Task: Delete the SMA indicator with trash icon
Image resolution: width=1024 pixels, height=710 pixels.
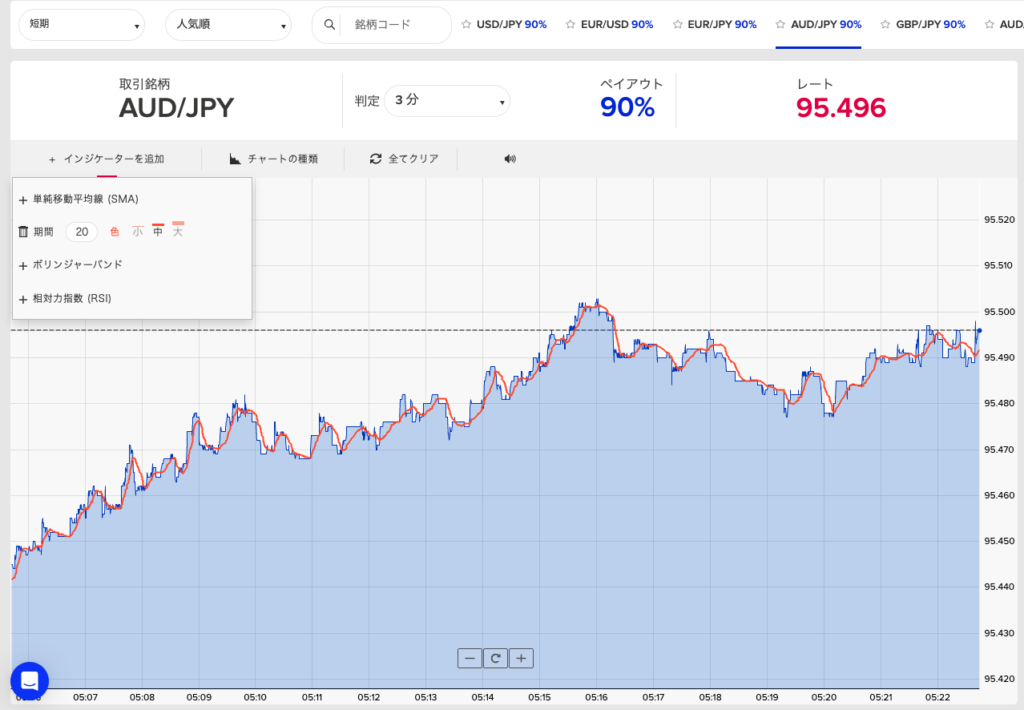Action: (23, 232)
